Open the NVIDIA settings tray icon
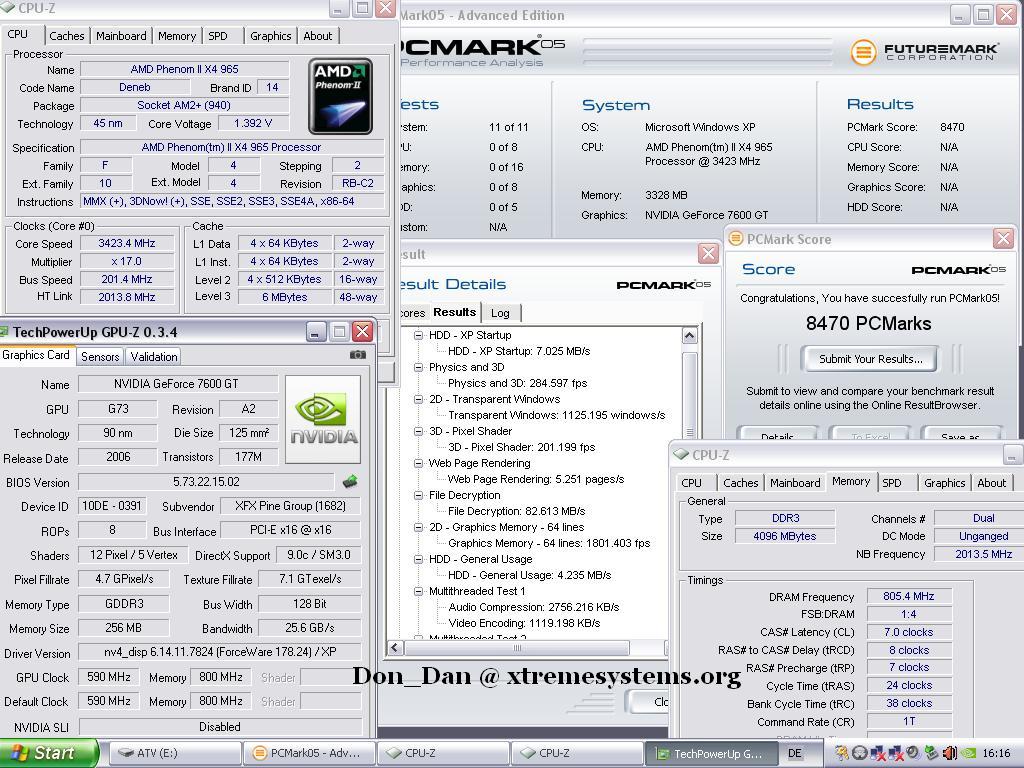Image resolution: width=1024 pixels, height=768 pixels. [x=968, y=753]
